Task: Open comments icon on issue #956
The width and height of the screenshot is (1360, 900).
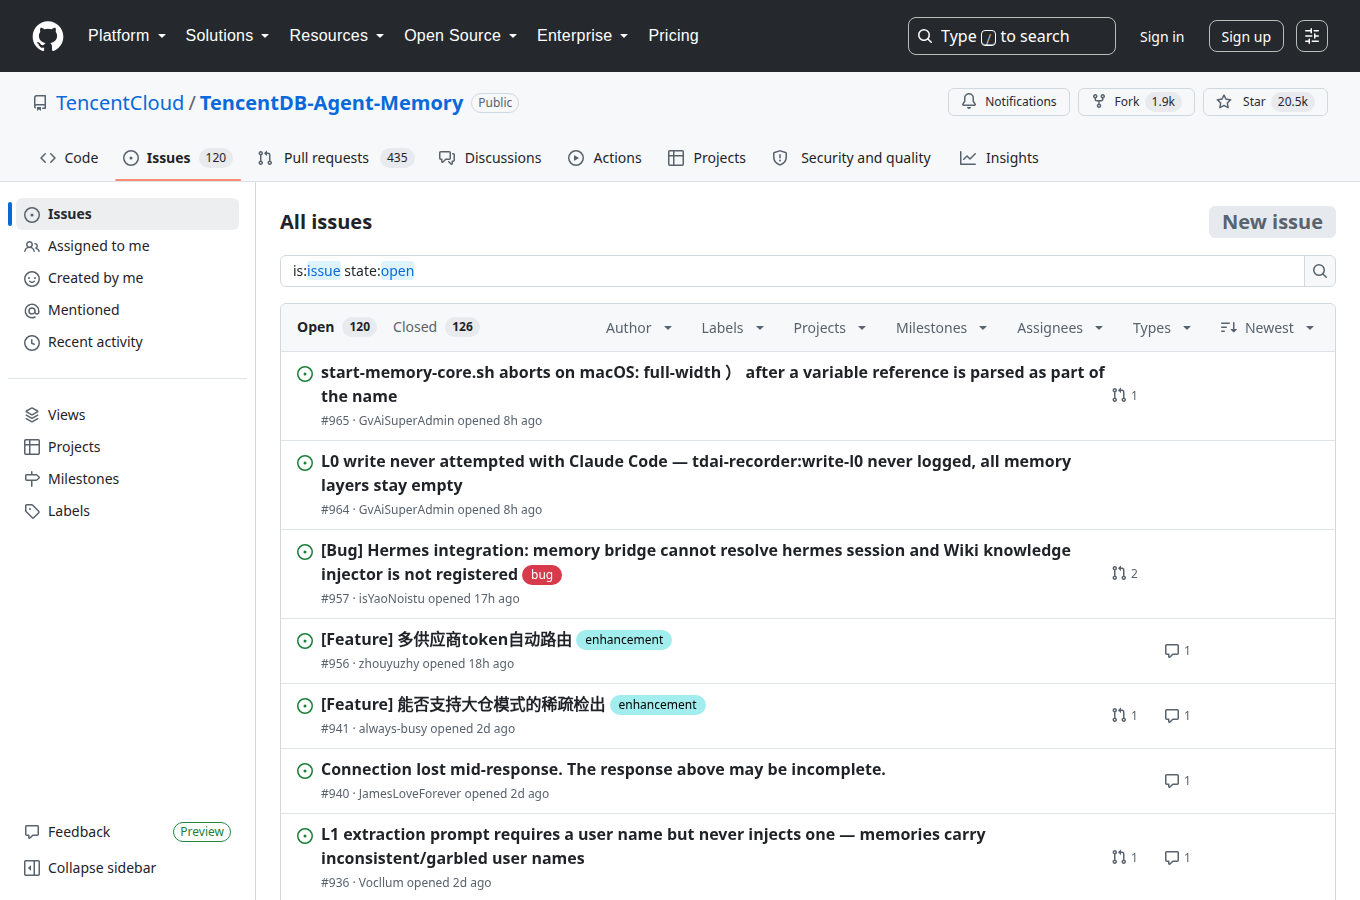Action: tap(1177, 650)
